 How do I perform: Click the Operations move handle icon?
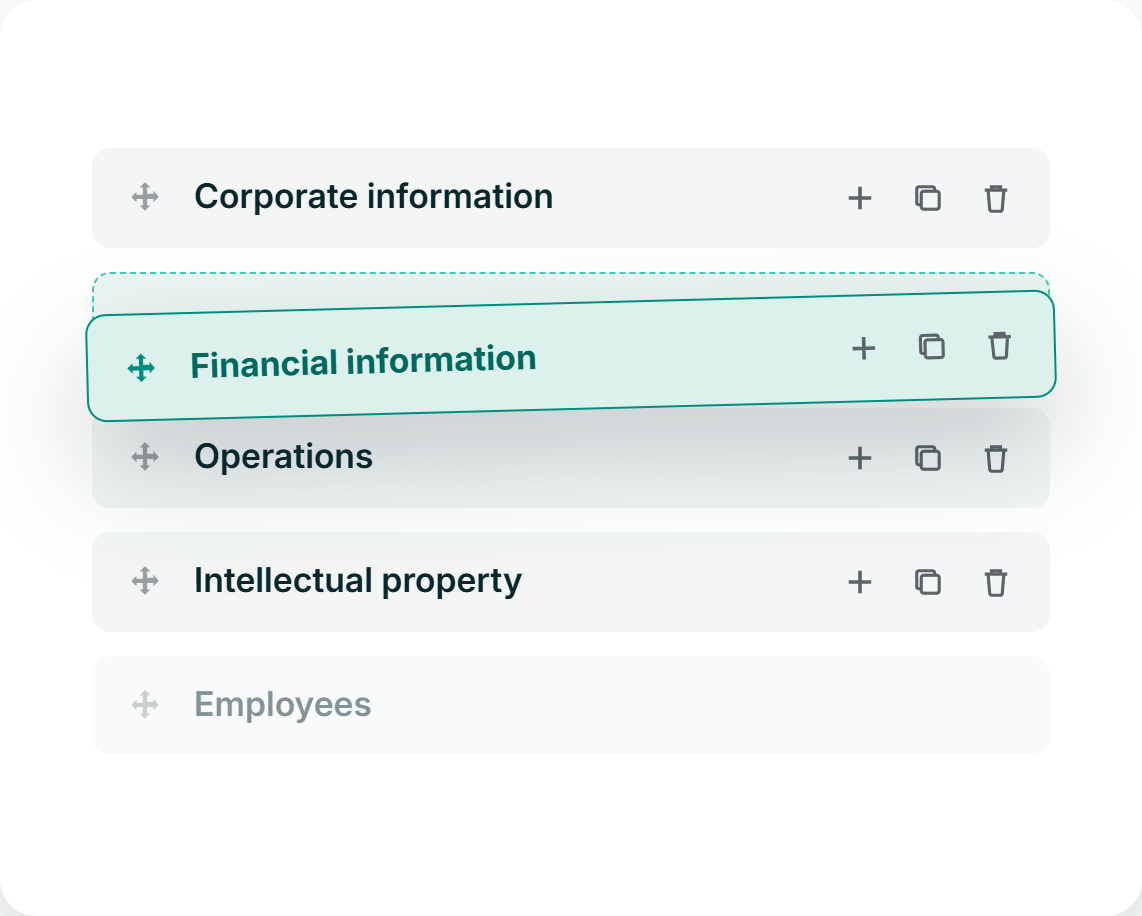pyautogui.click(x=145, y=457)
